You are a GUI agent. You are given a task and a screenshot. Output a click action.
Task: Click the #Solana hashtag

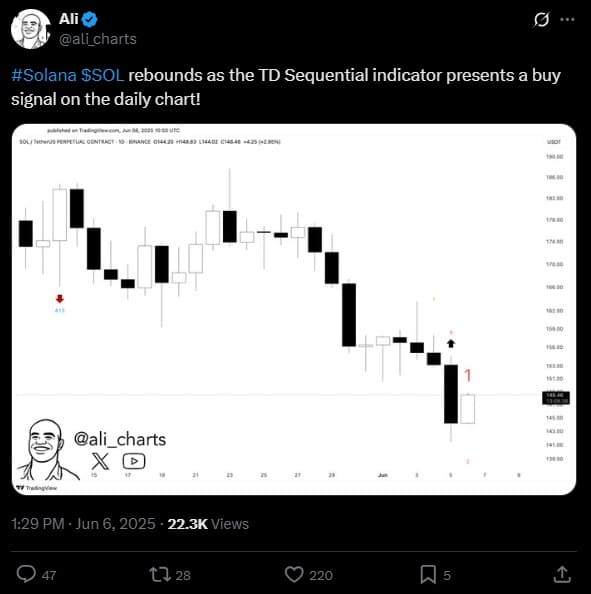44,75
